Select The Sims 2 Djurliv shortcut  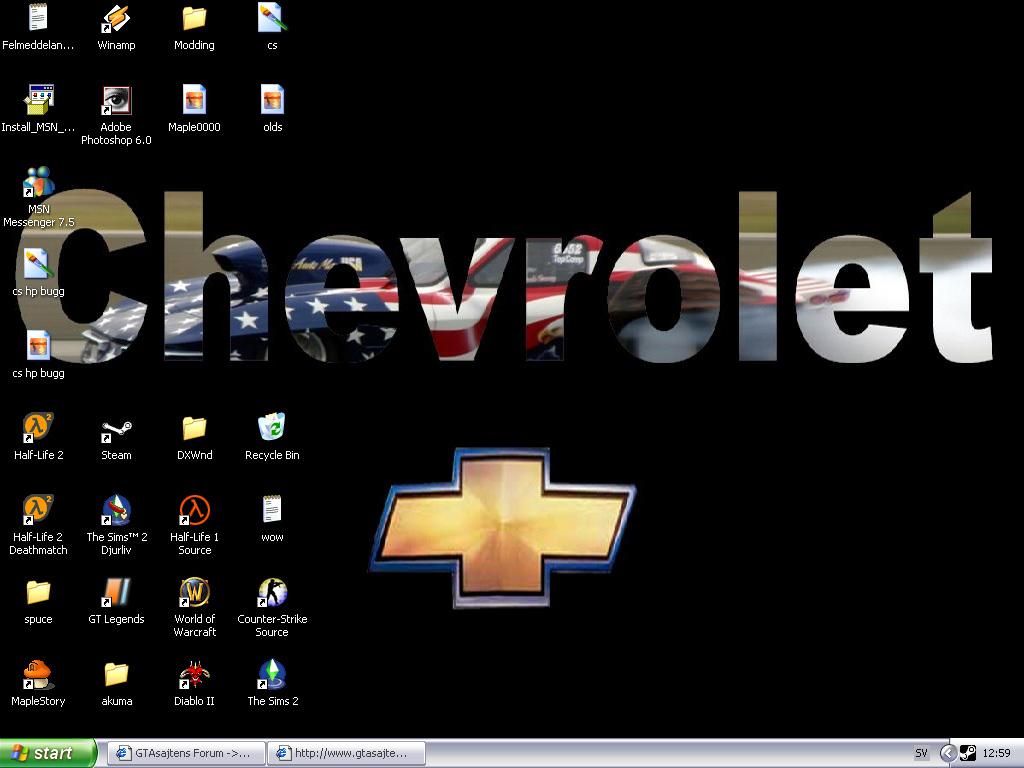[116, 510]
